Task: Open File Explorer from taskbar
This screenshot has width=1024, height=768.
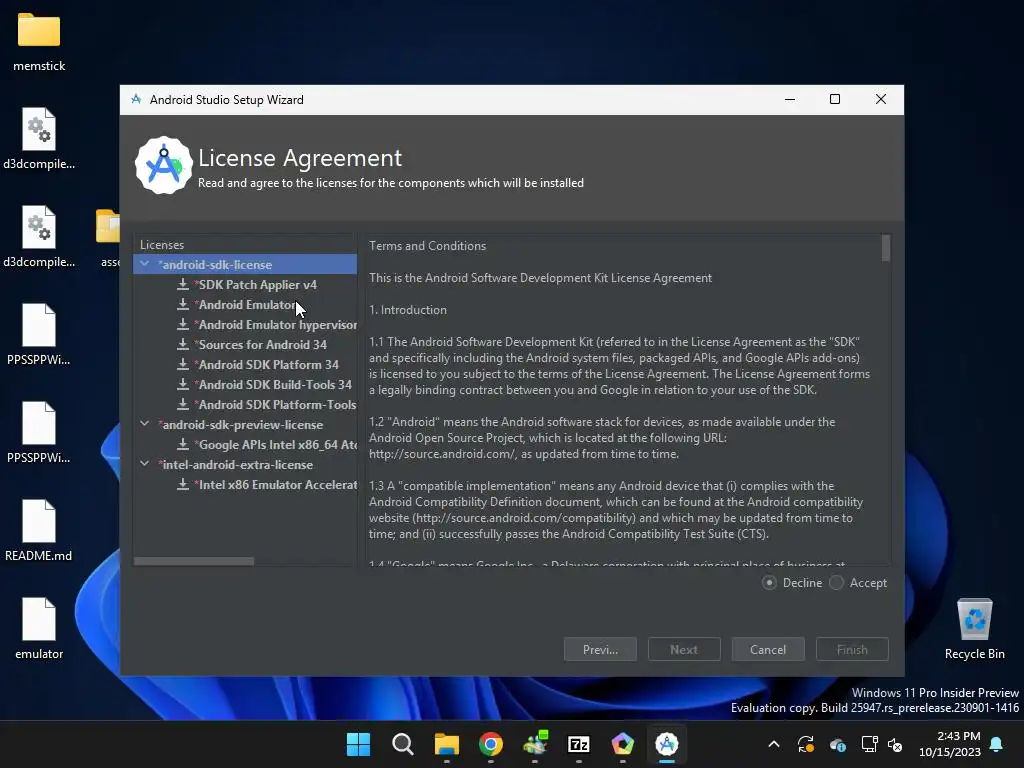Action: click(447, 744)
